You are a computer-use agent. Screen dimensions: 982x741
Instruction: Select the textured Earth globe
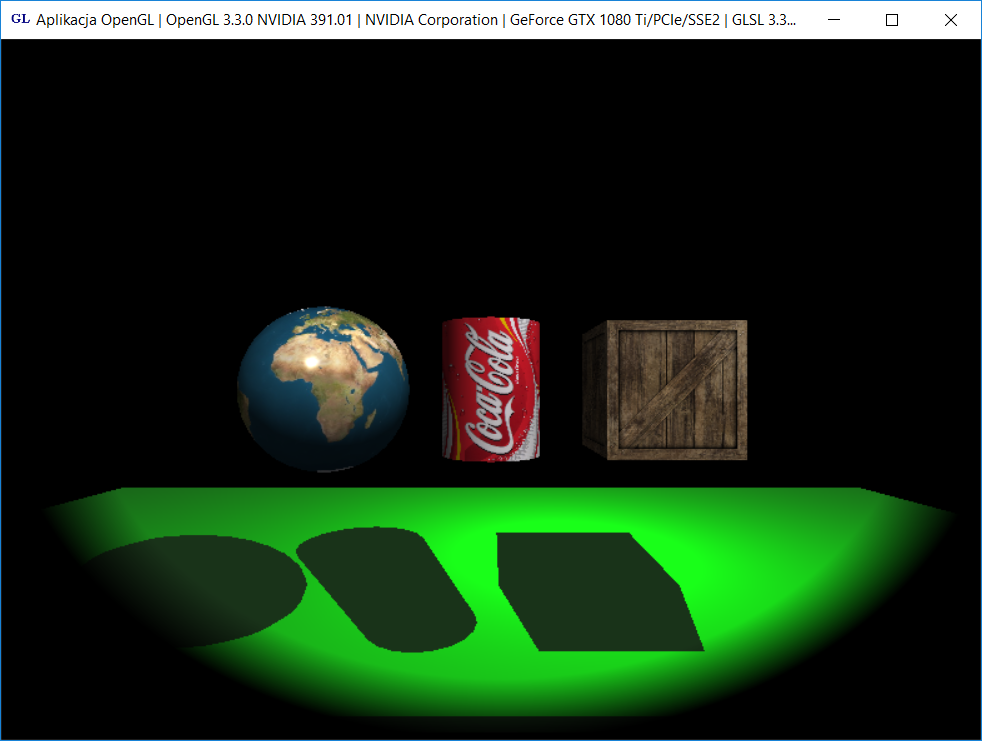322,388
